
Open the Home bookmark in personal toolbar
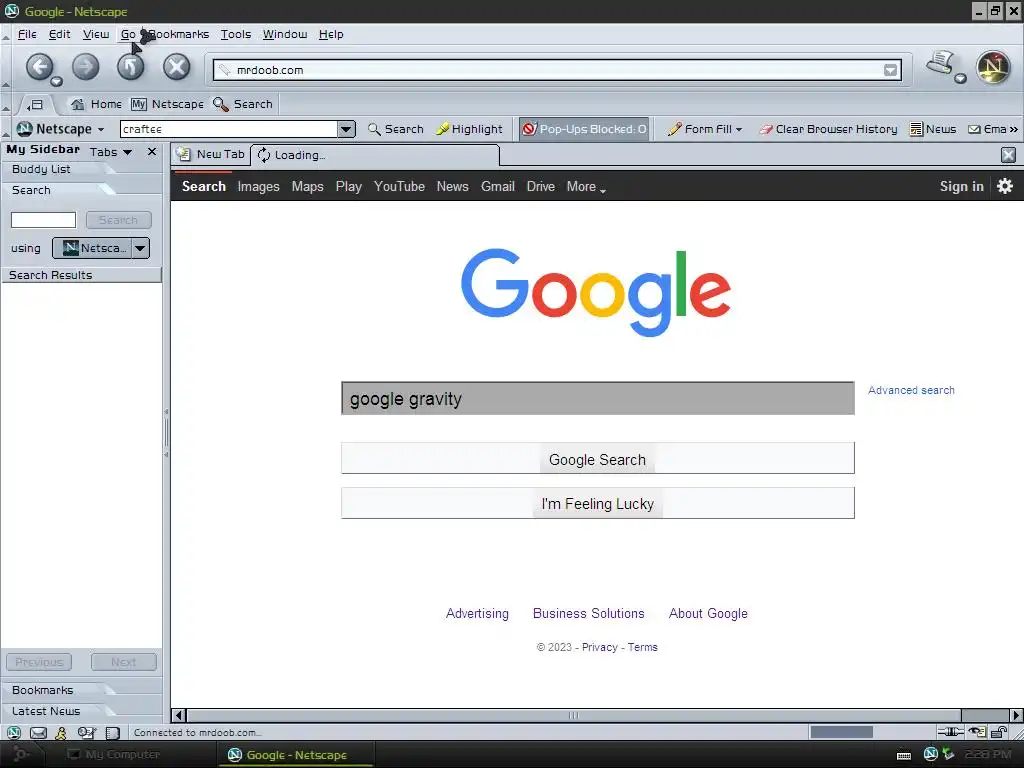click(x=96, y=104)
